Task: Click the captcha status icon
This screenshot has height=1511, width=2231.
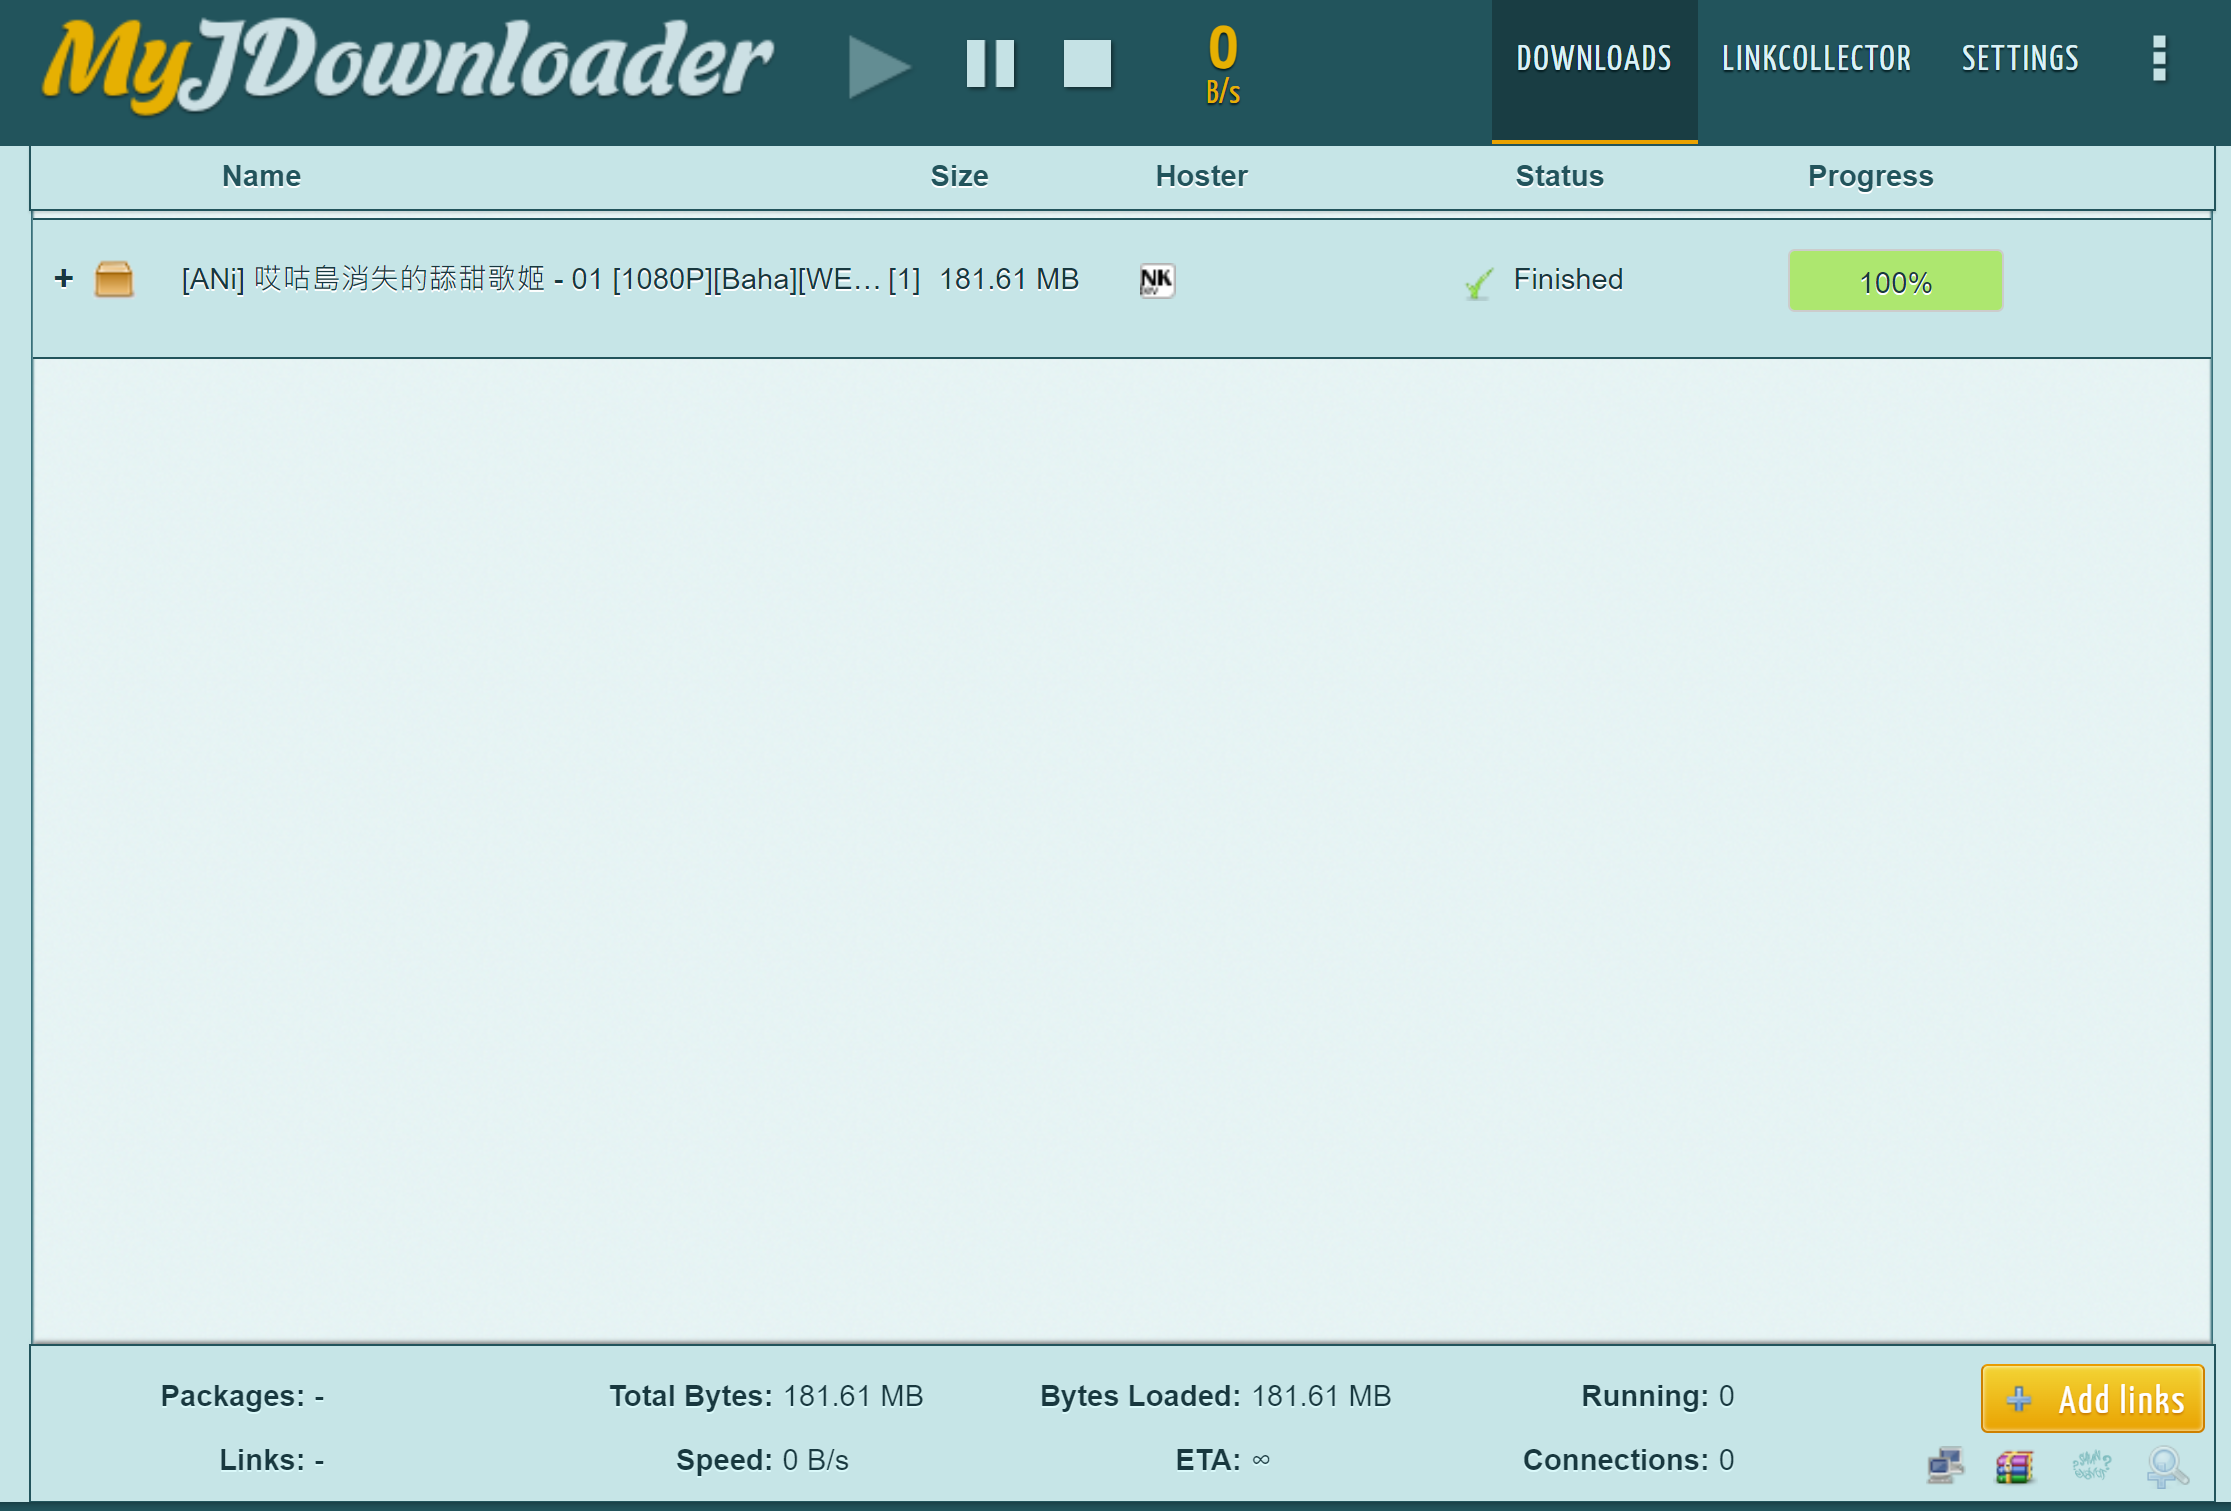Action: tap(2091, 1466)
